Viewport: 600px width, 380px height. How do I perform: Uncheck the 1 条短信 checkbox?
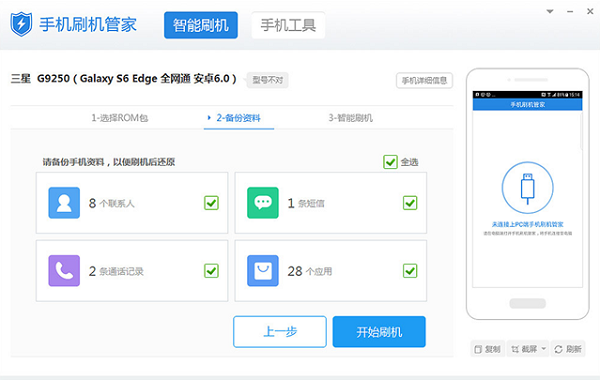point(410,203)
